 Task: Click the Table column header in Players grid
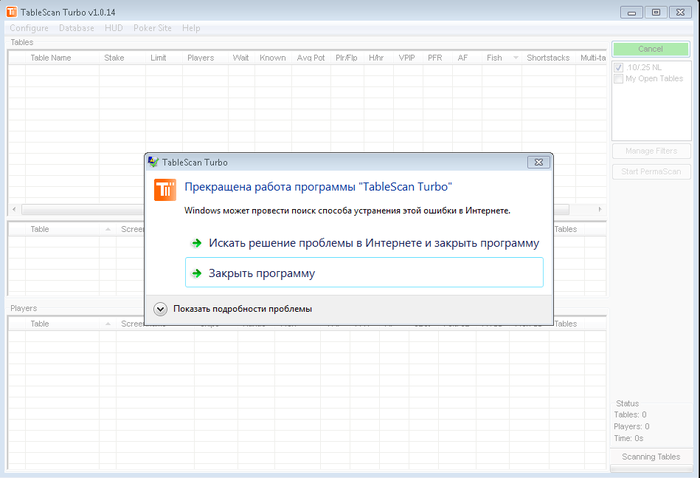point(71,324)
